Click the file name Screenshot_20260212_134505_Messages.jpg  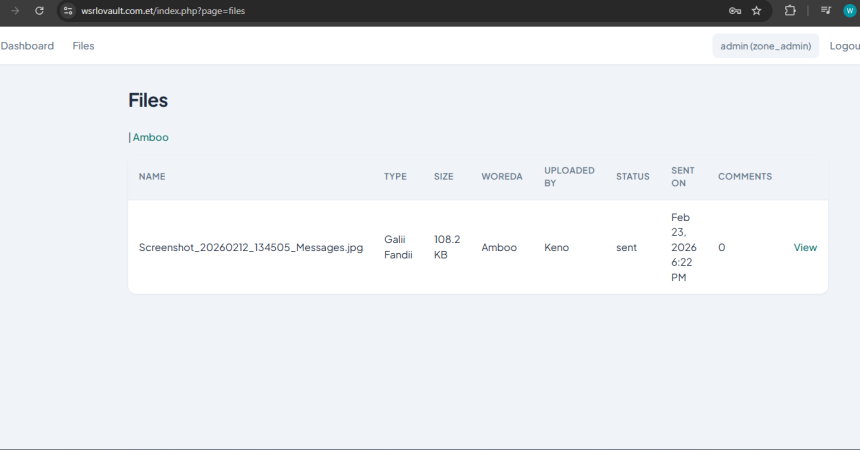point(250,247)
